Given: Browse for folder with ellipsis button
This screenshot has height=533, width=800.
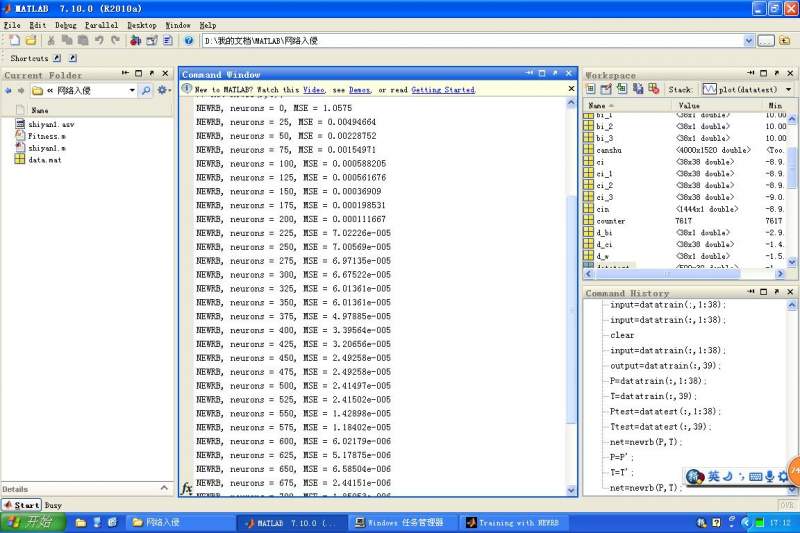Looking at the screenshot, I should pos(766,41).
